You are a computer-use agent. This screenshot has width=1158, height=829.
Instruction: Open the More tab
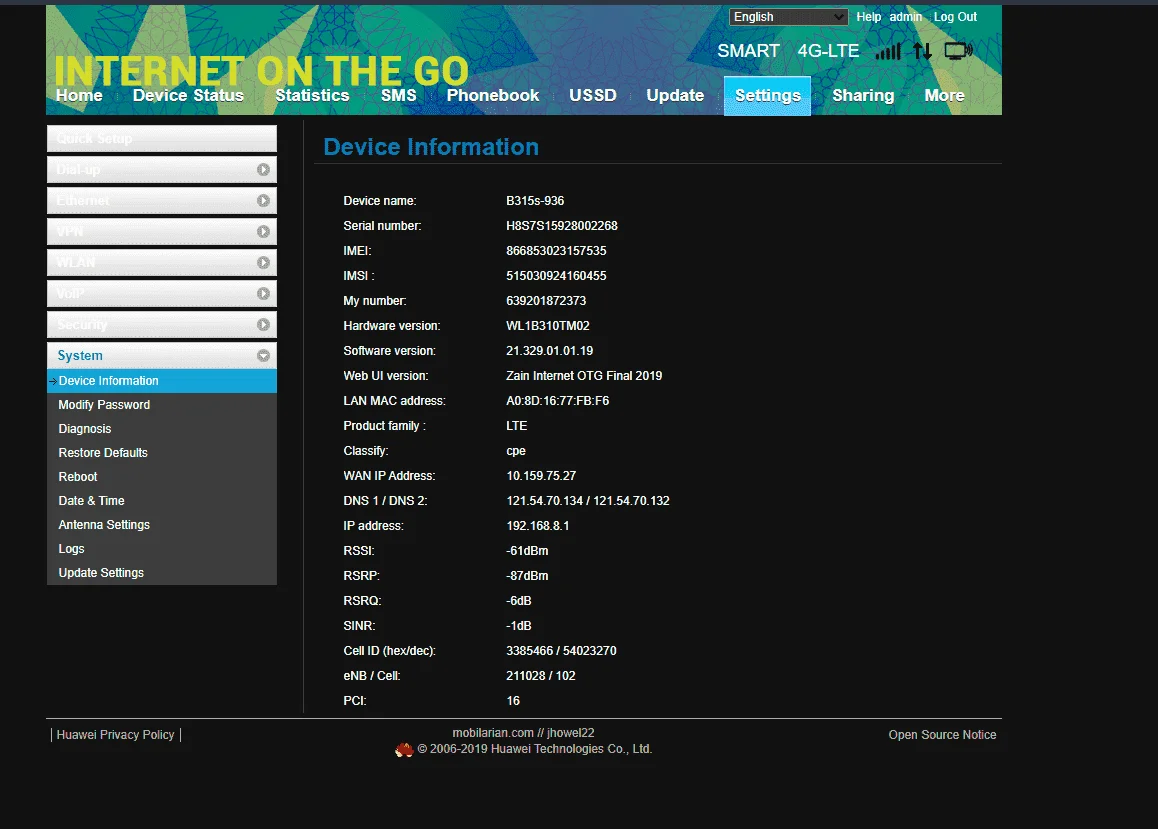click(x=945, y=95)
